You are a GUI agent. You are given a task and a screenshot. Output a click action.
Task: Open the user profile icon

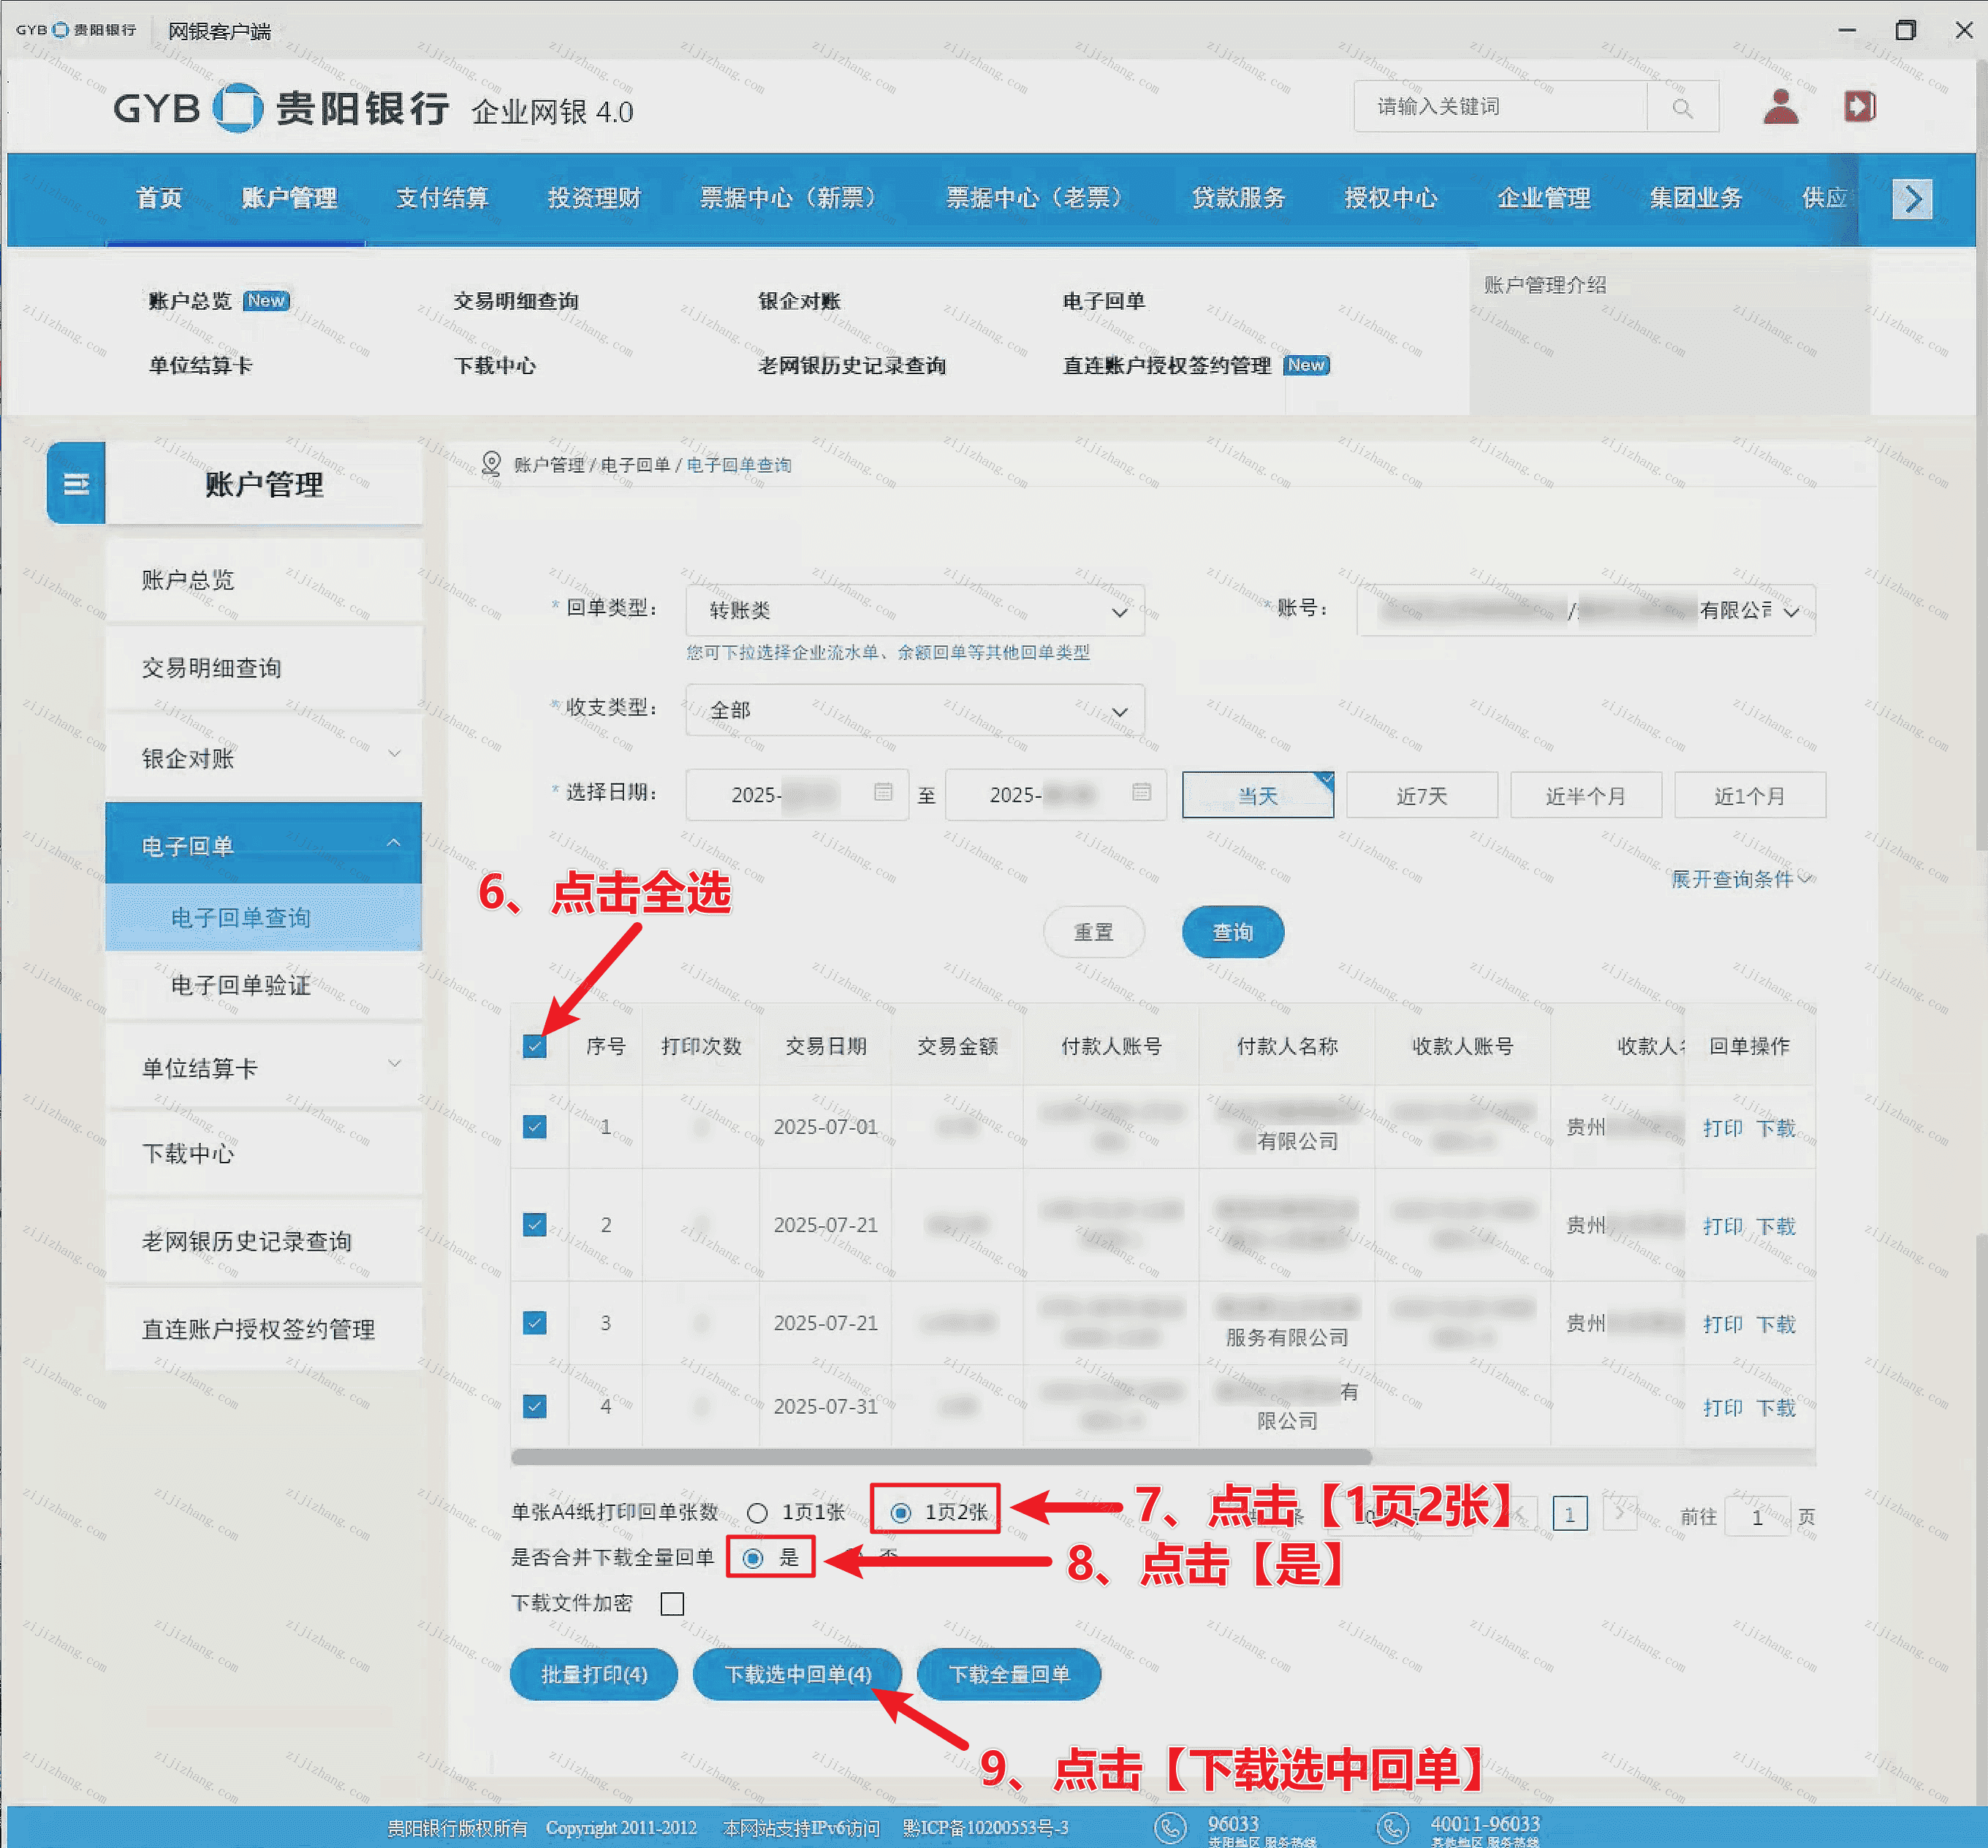coord(1780,106)
